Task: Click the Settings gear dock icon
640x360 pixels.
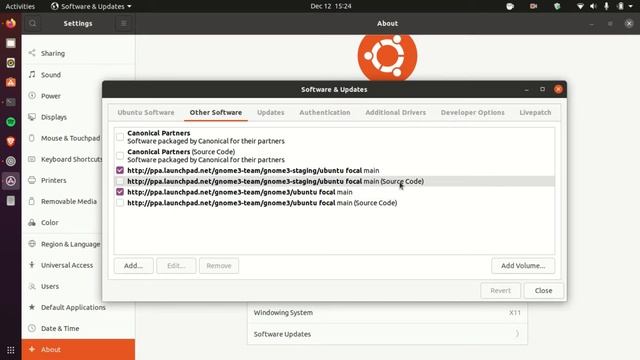Action: point(11,161)
